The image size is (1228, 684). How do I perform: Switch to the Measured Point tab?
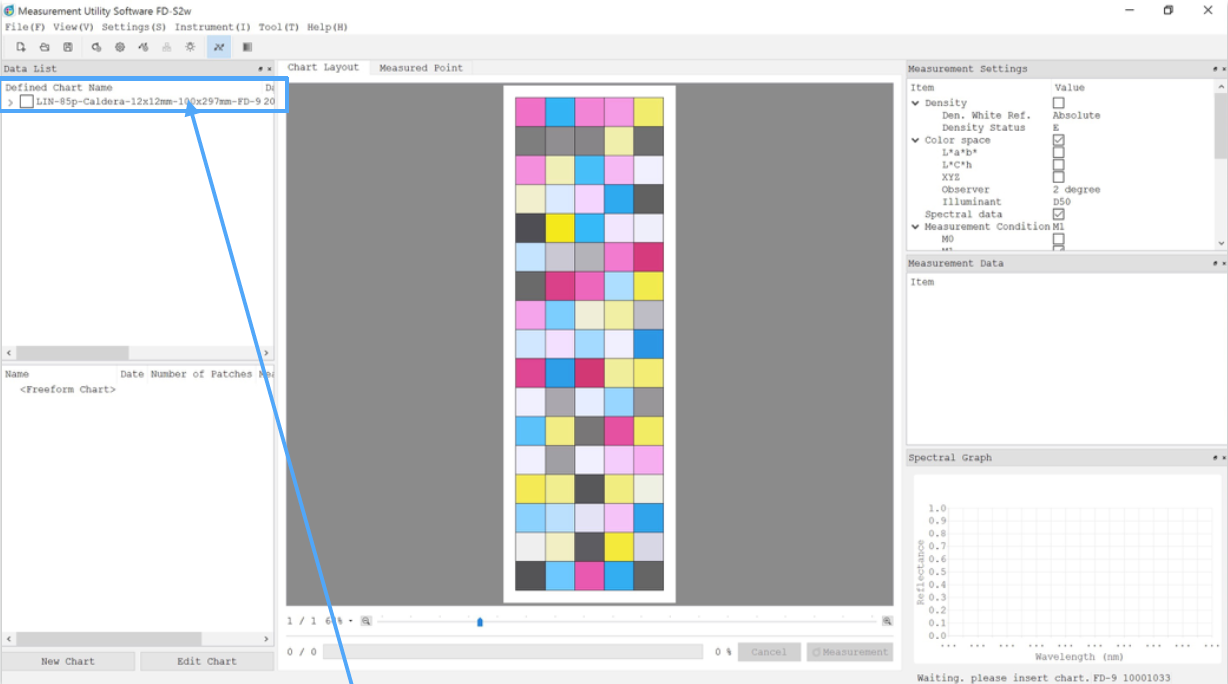tap(420, 68)
